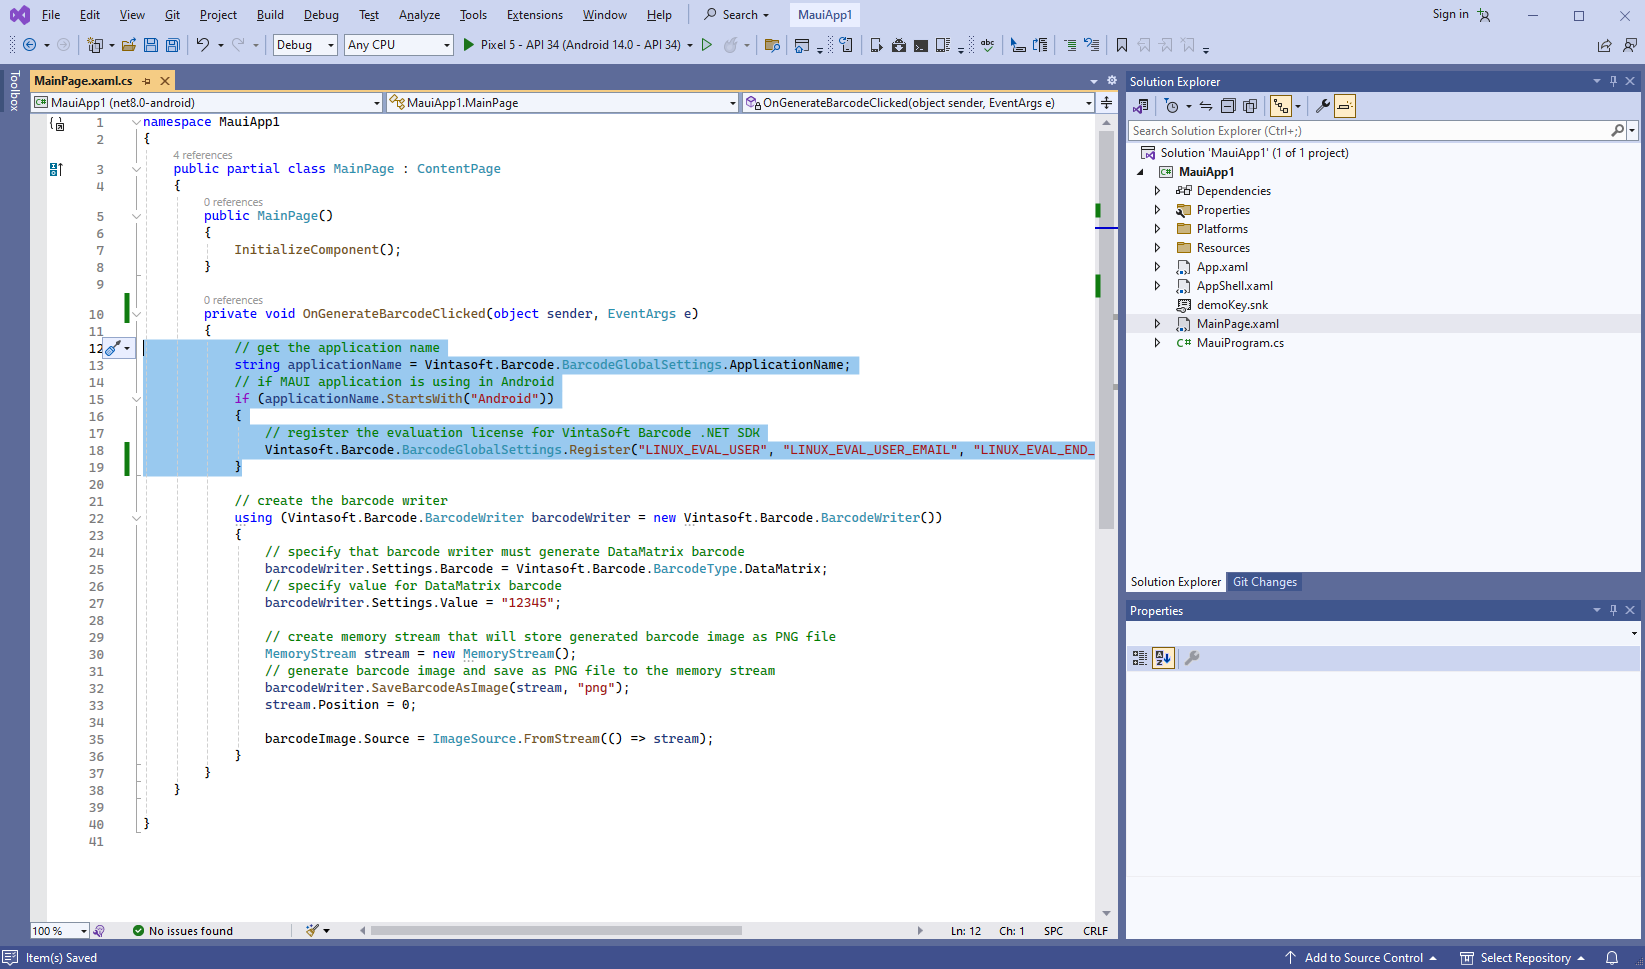Switch to the Git Changes tab
Screen dimensions: 1645x969
tap(1264, 582)
